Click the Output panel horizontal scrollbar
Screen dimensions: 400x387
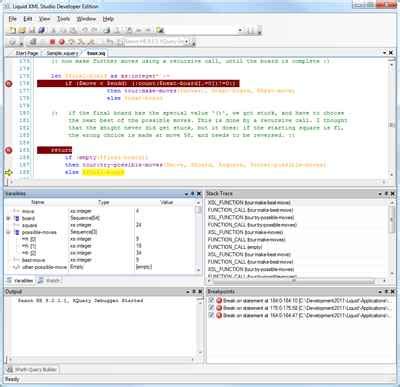(100, 359)
